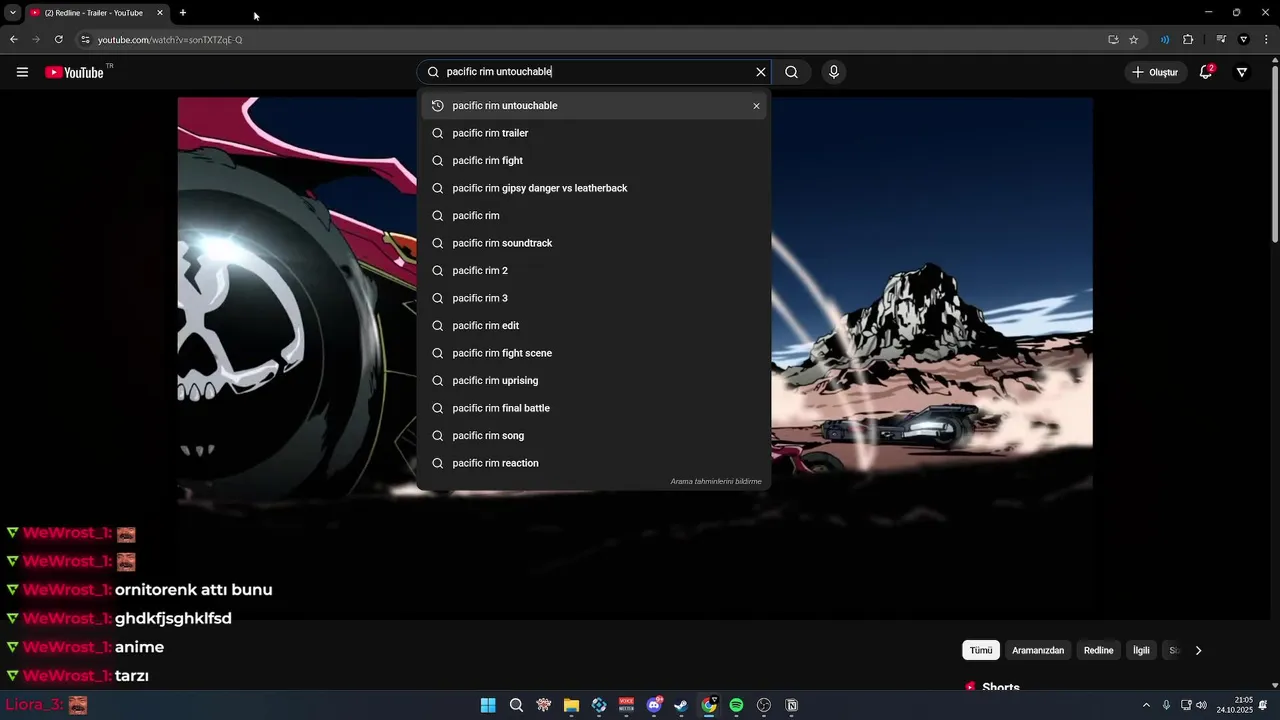Image resolution: width=1280 pixels, height=720 pixels.
Task: Select the Tümü filter chip
Action: (981, 650)
